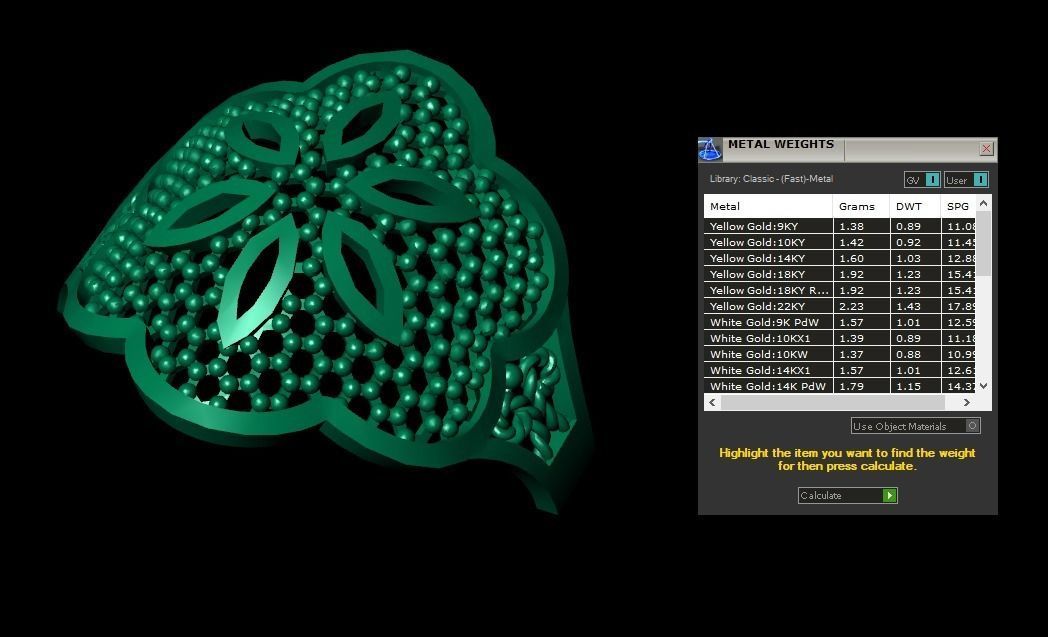Click the DWT column header
Viewport: 1048px width, 637px height.
915,207
